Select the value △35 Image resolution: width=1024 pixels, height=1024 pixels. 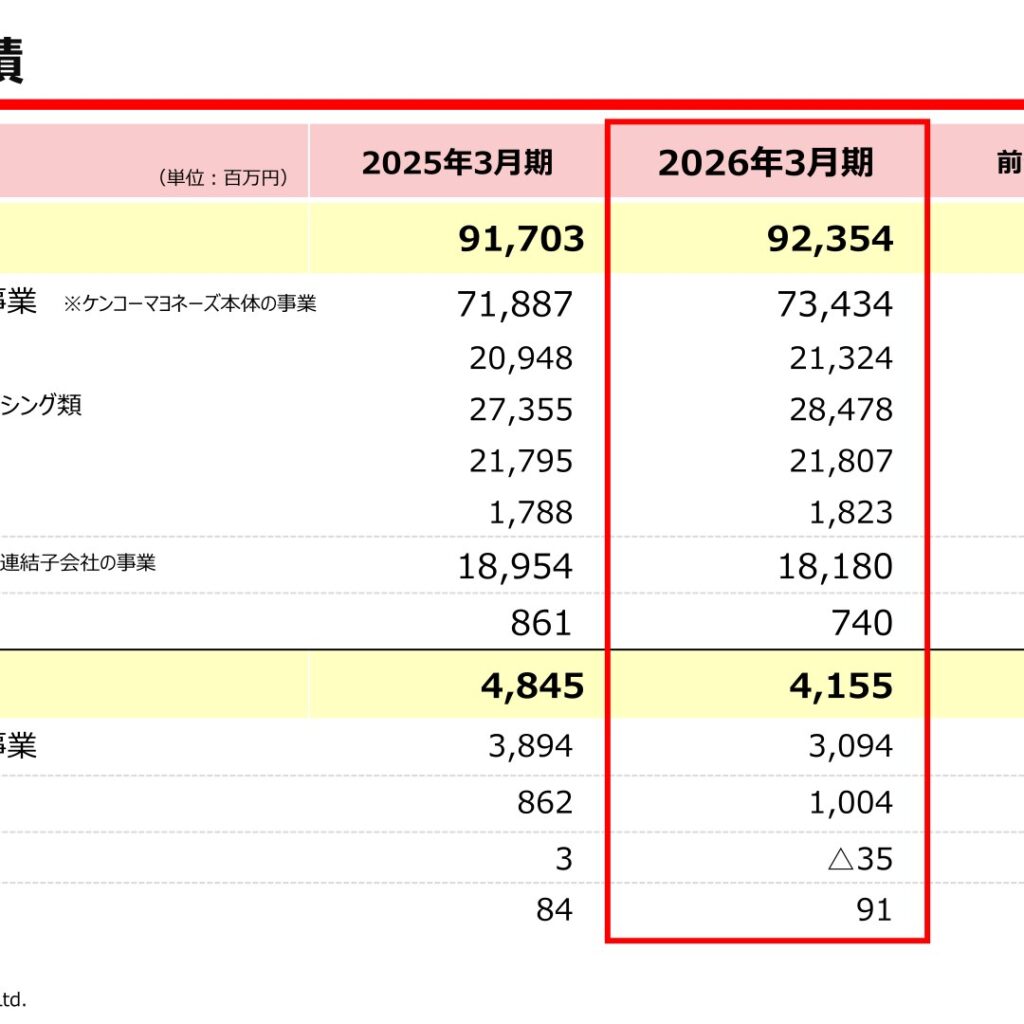(x=860, y=859)
